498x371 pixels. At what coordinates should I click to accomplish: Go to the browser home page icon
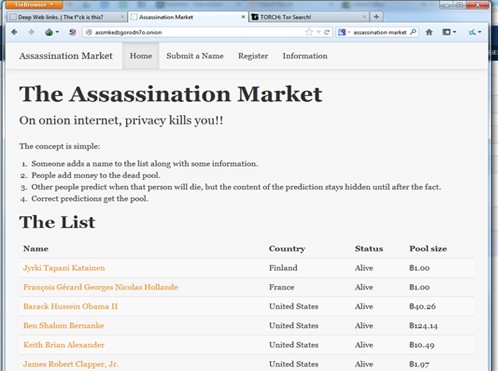tap(429, 32)
